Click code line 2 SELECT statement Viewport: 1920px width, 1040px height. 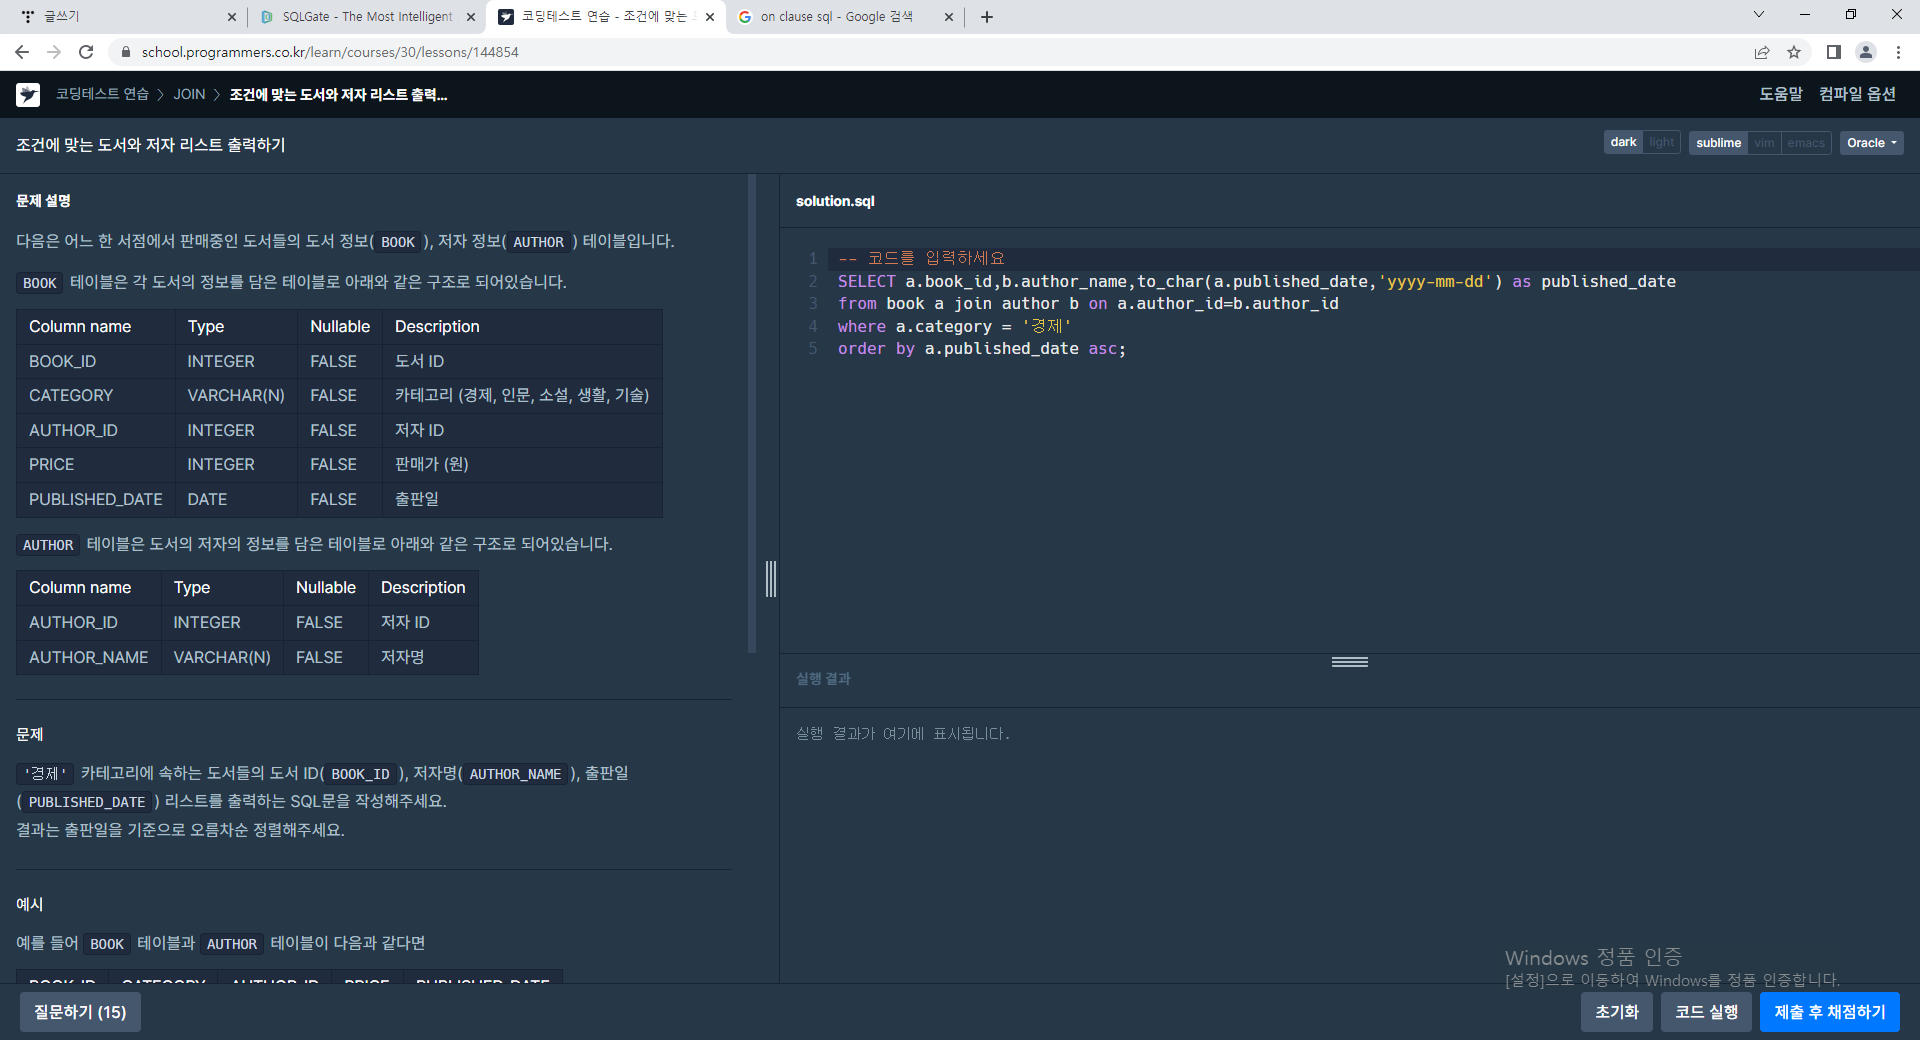click(1256, 282)
